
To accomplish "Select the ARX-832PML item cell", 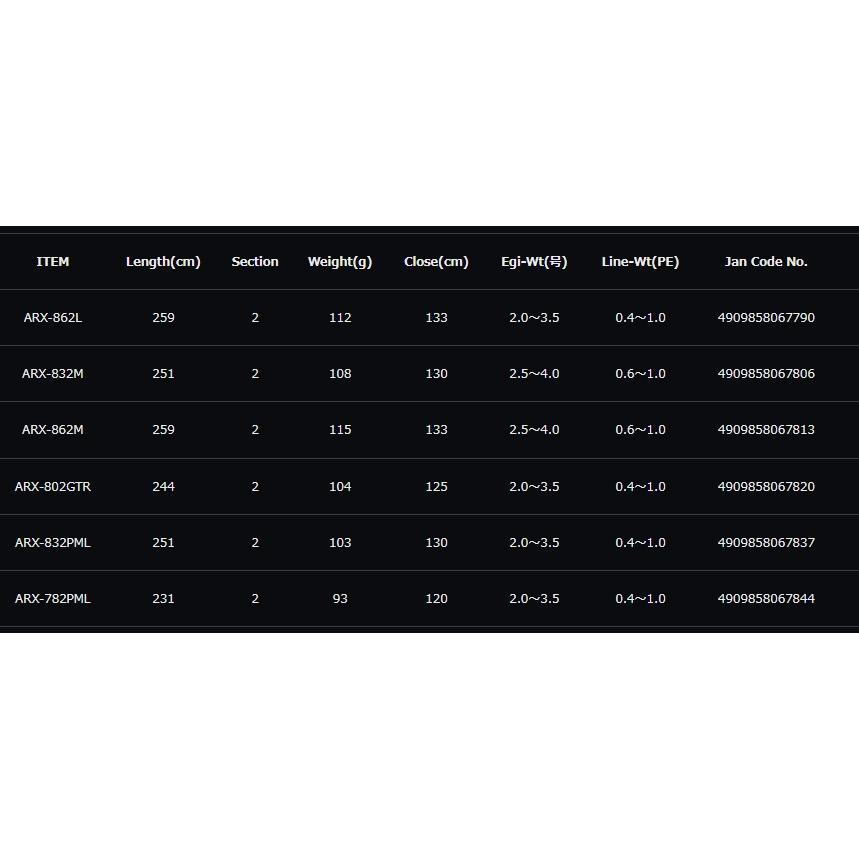I will [x=53, y=542].
